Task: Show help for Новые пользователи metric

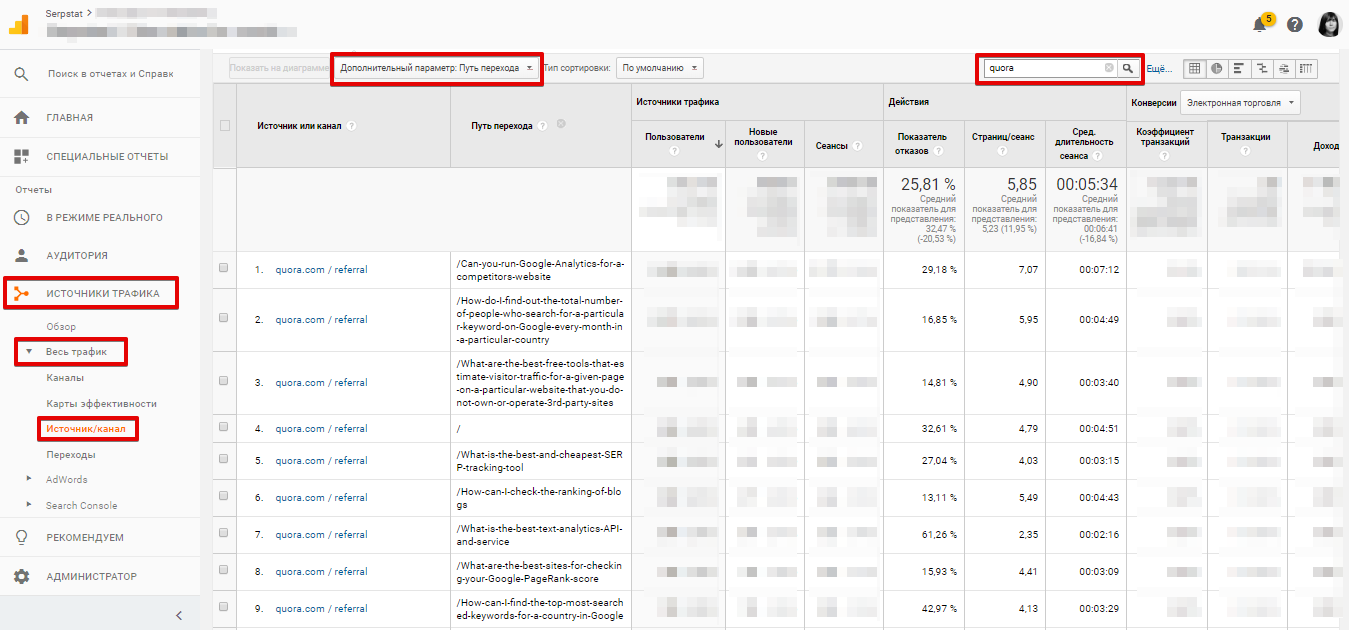Action: point(762,156)
